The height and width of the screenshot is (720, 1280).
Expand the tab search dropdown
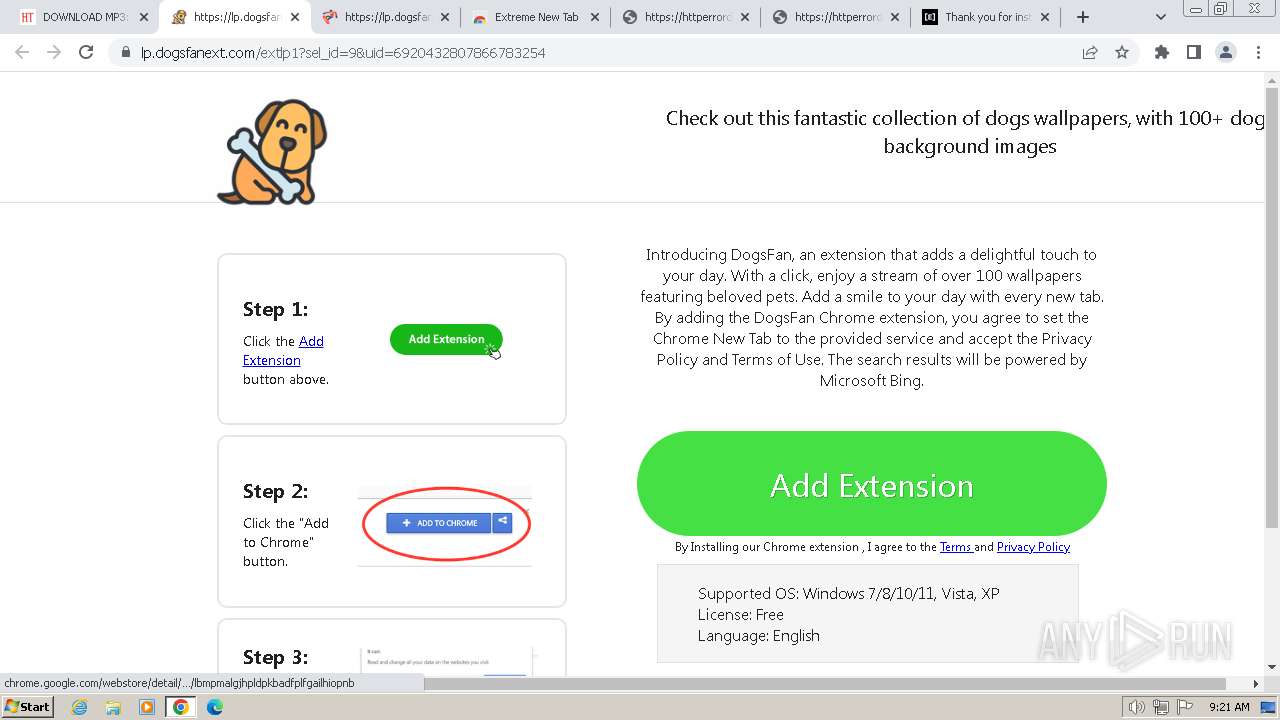pos(1161,17)
